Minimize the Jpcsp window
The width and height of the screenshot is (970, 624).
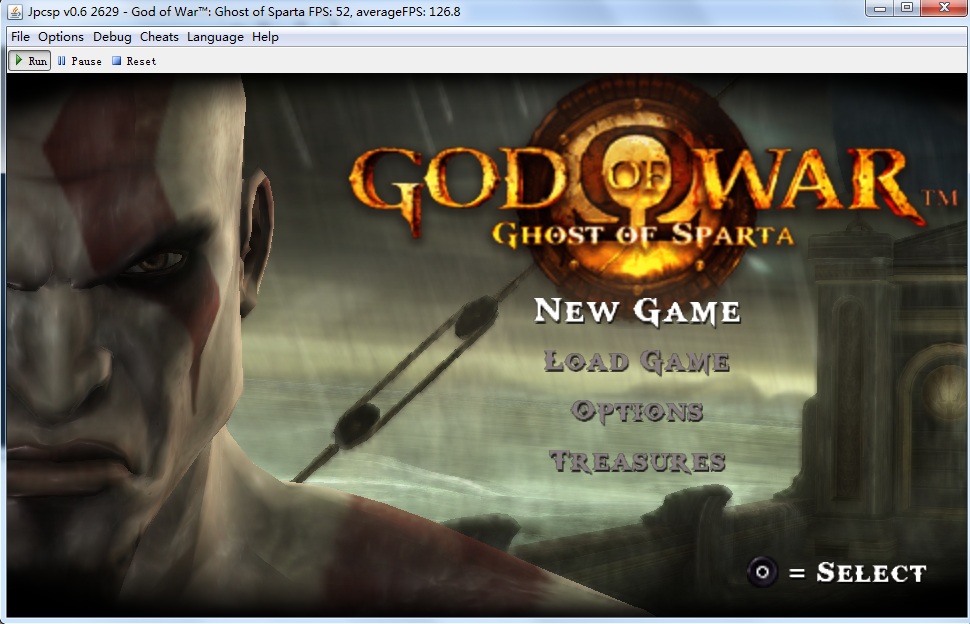click(880, 8)
